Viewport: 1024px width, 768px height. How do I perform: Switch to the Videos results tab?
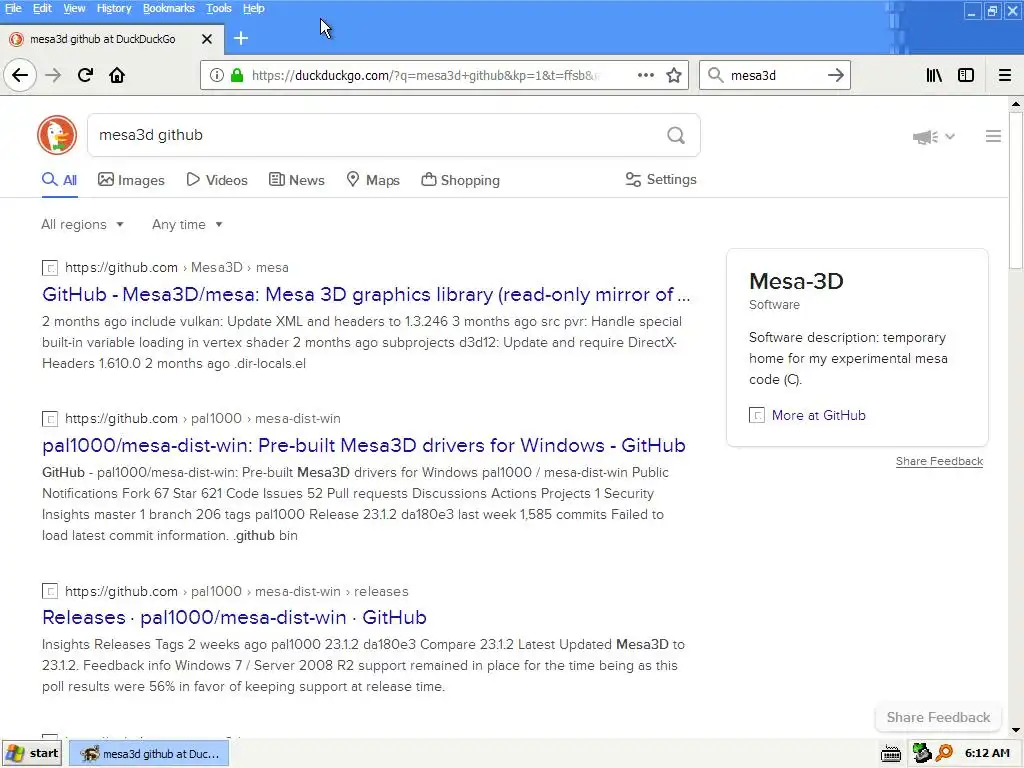coord(217,180)
